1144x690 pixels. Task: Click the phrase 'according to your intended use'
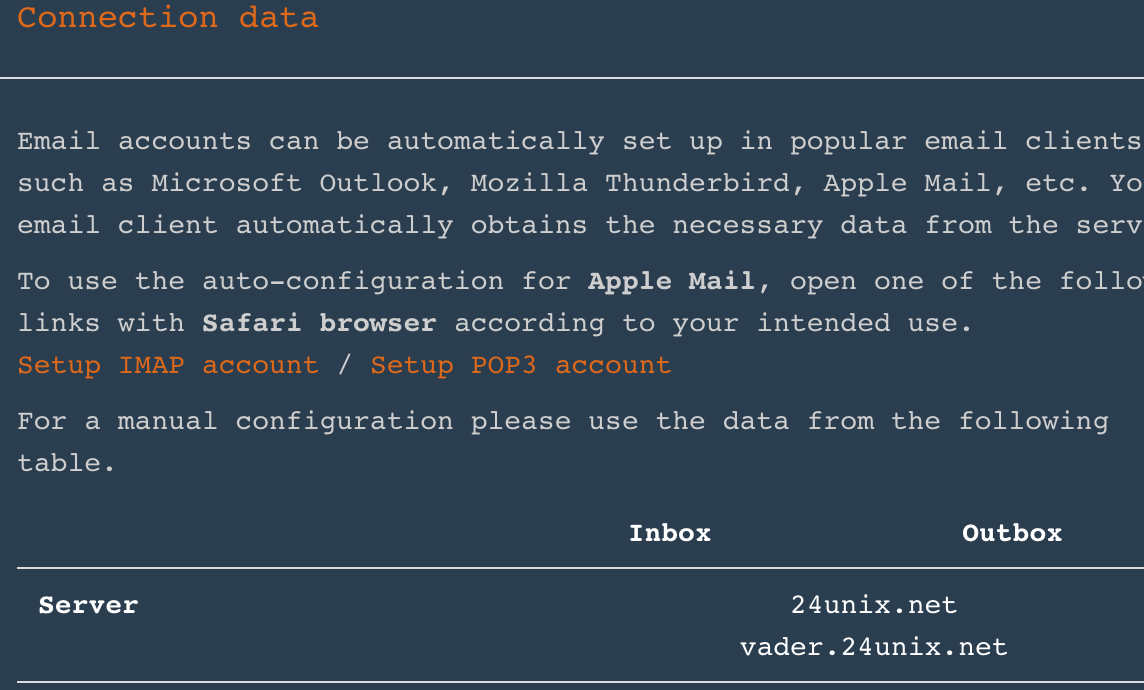pyautogui.click(x=713, y=323)
